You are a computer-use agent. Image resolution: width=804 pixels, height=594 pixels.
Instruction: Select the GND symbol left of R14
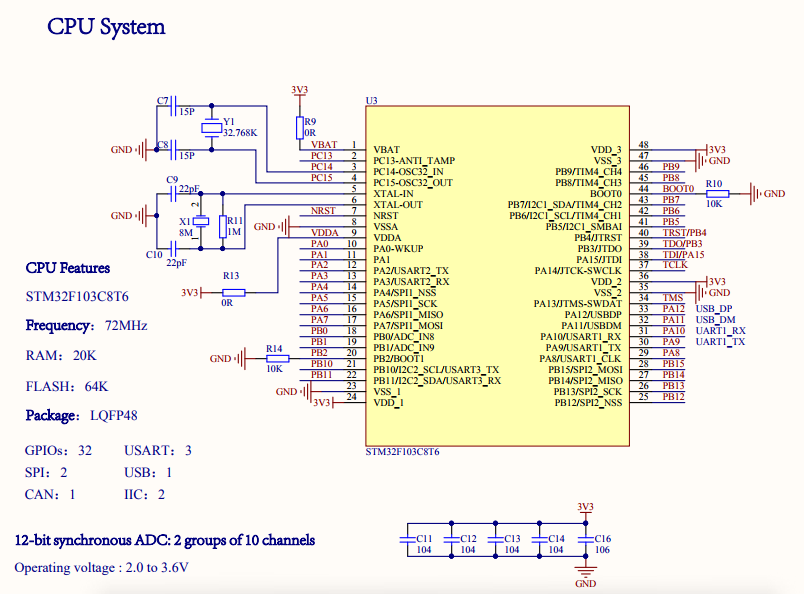pos(229,359)
